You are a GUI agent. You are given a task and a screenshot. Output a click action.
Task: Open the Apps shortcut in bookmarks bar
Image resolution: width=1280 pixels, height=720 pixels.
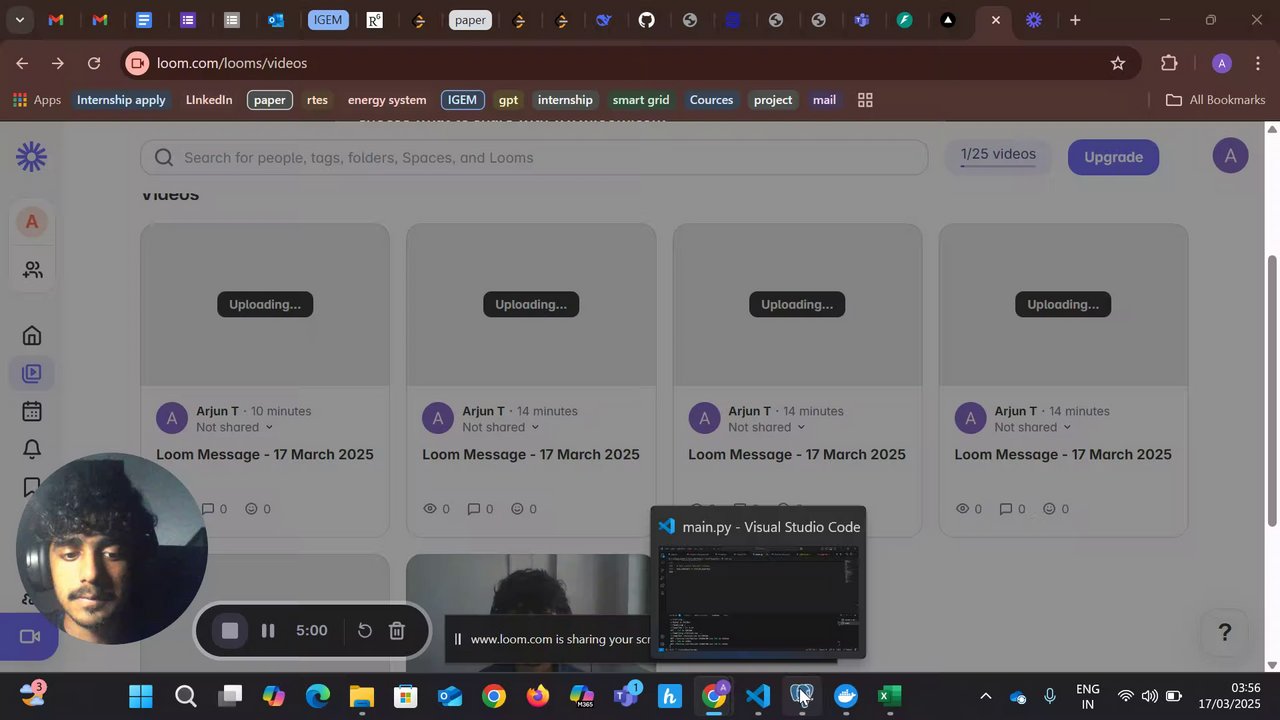coord(37,100)
